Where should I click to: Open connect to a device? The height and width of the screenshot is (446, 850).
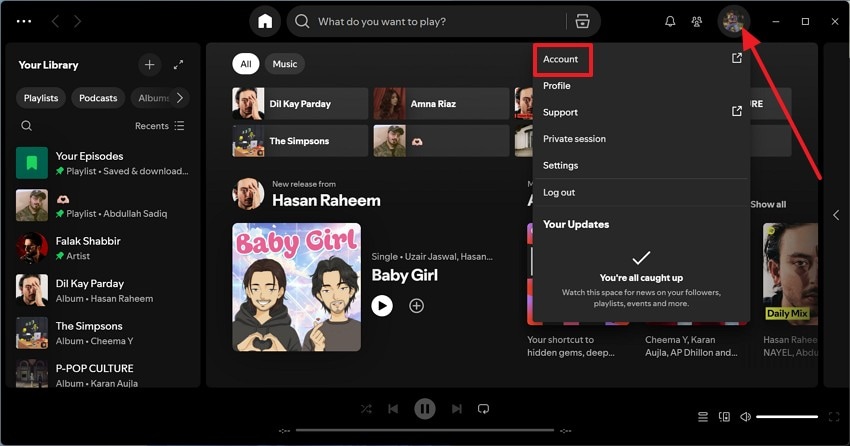tap(724, 417)
